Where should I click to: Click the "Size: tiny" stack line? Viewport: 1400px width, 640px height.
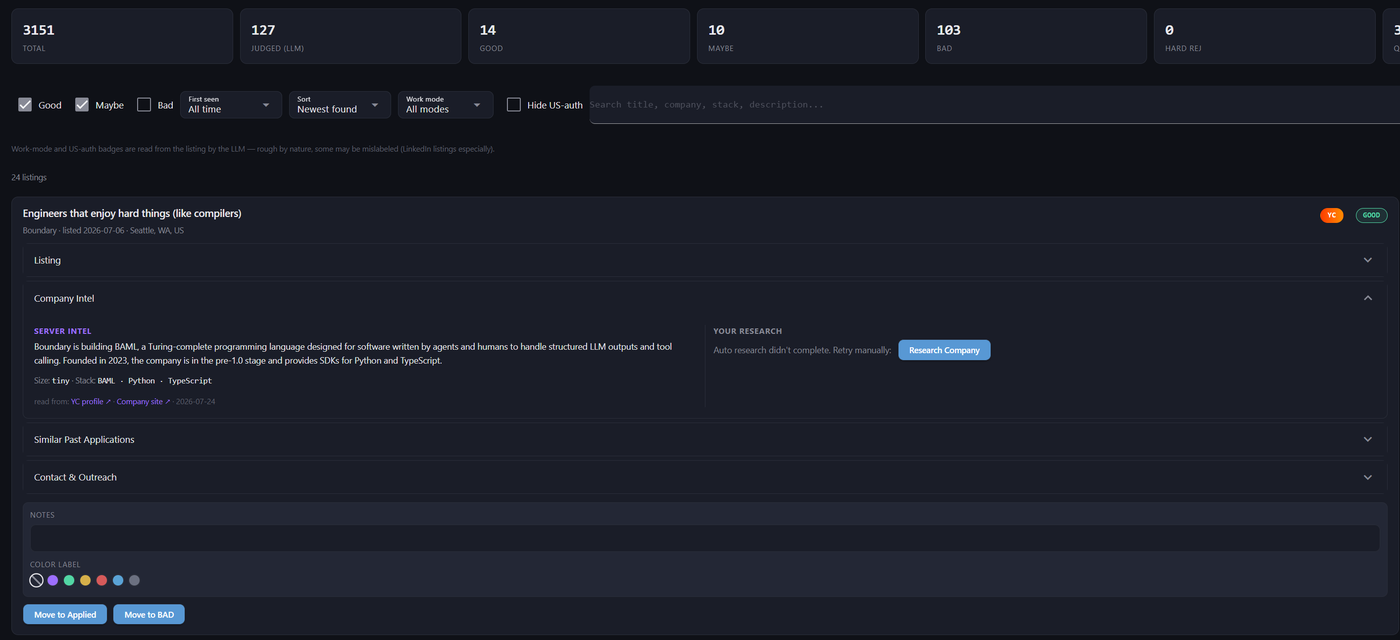click(x=123, y=381)
